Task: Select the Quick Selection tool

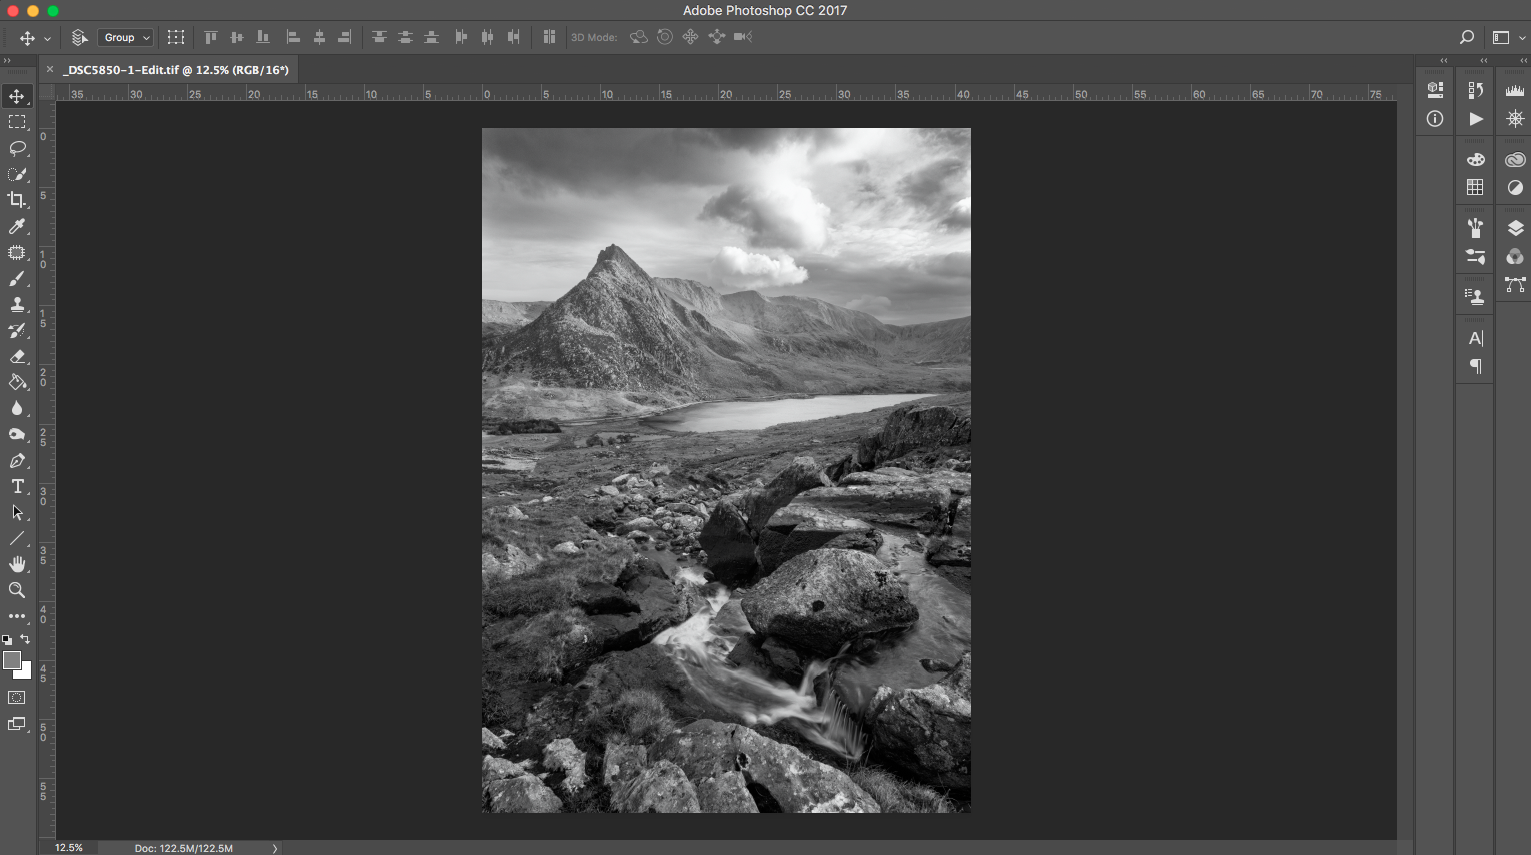Action: tap(17, 174)
